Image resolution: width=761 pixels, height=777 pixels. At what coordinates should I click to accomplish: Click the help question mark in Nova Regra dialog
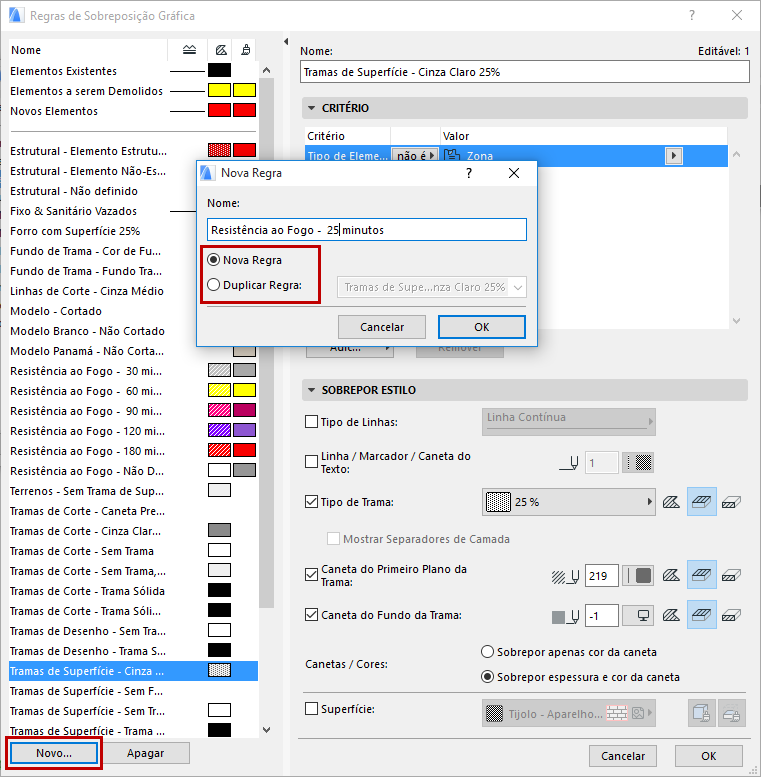(469, 173)
